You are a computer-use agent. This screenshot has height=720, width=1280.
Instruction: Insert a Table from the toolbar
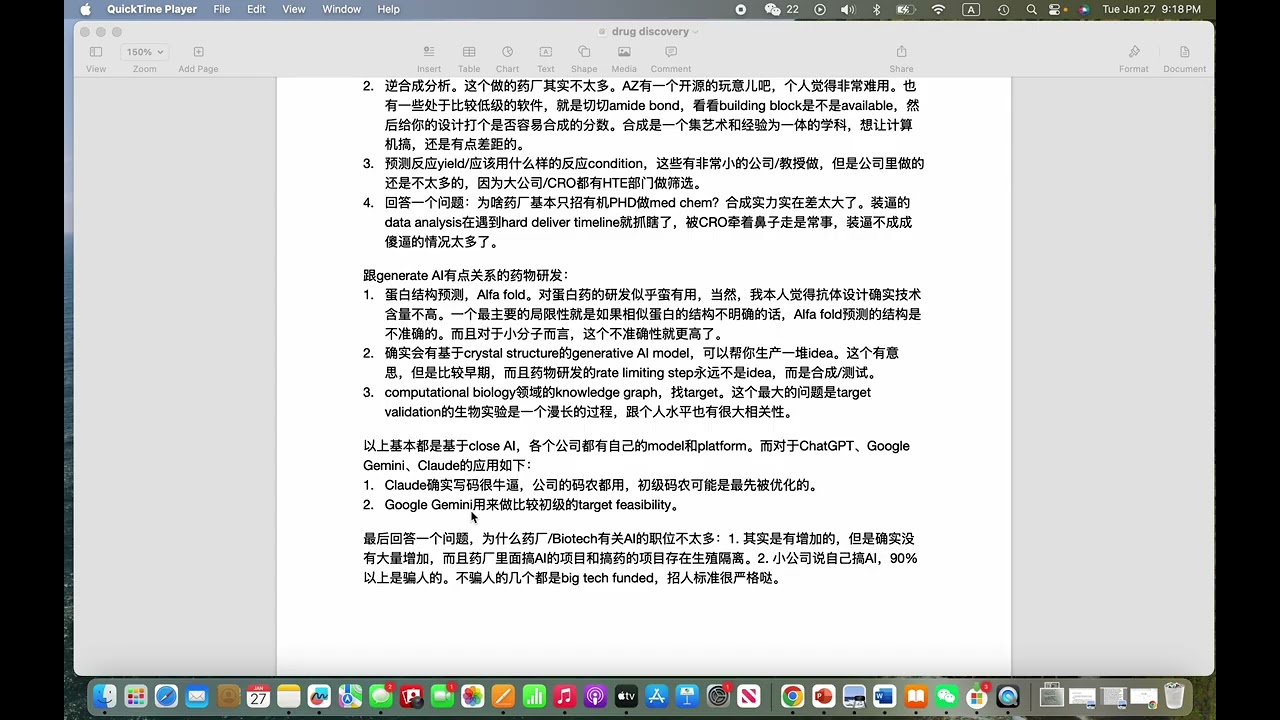[x=469, y=59]
